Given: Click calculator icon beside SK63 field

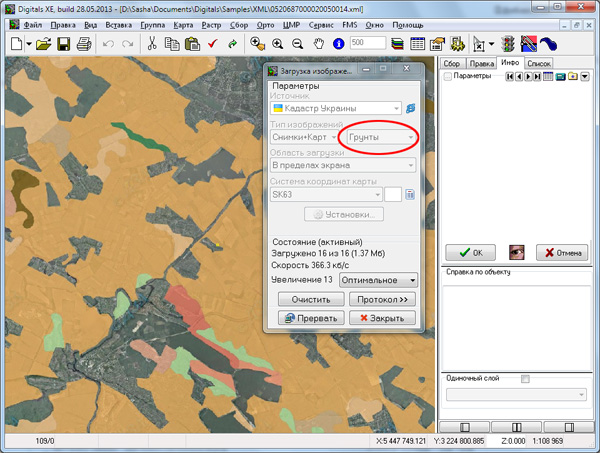Looking at the screenshot, I should [x=410, y=194].
